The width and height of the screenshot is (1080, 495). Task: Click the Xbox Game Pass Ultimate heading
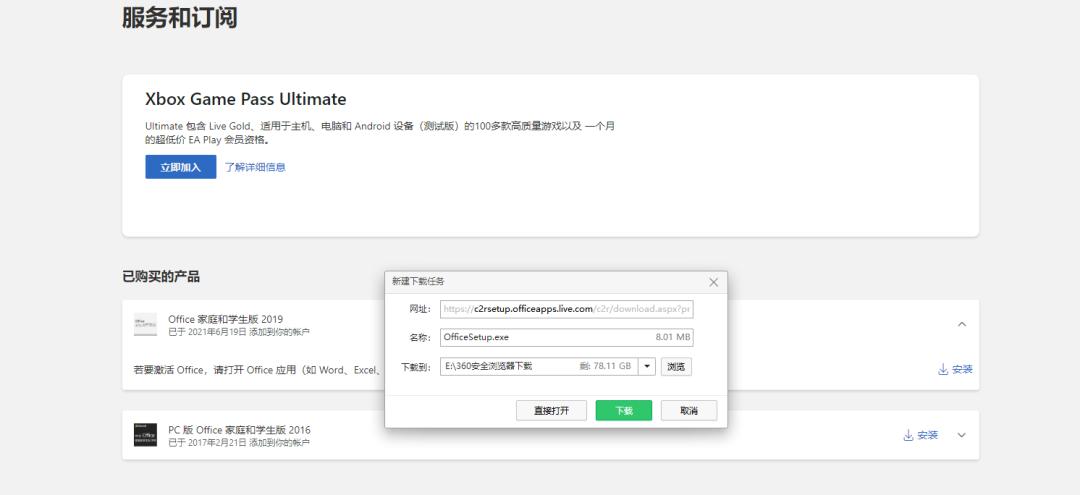[x=246, y=99]
